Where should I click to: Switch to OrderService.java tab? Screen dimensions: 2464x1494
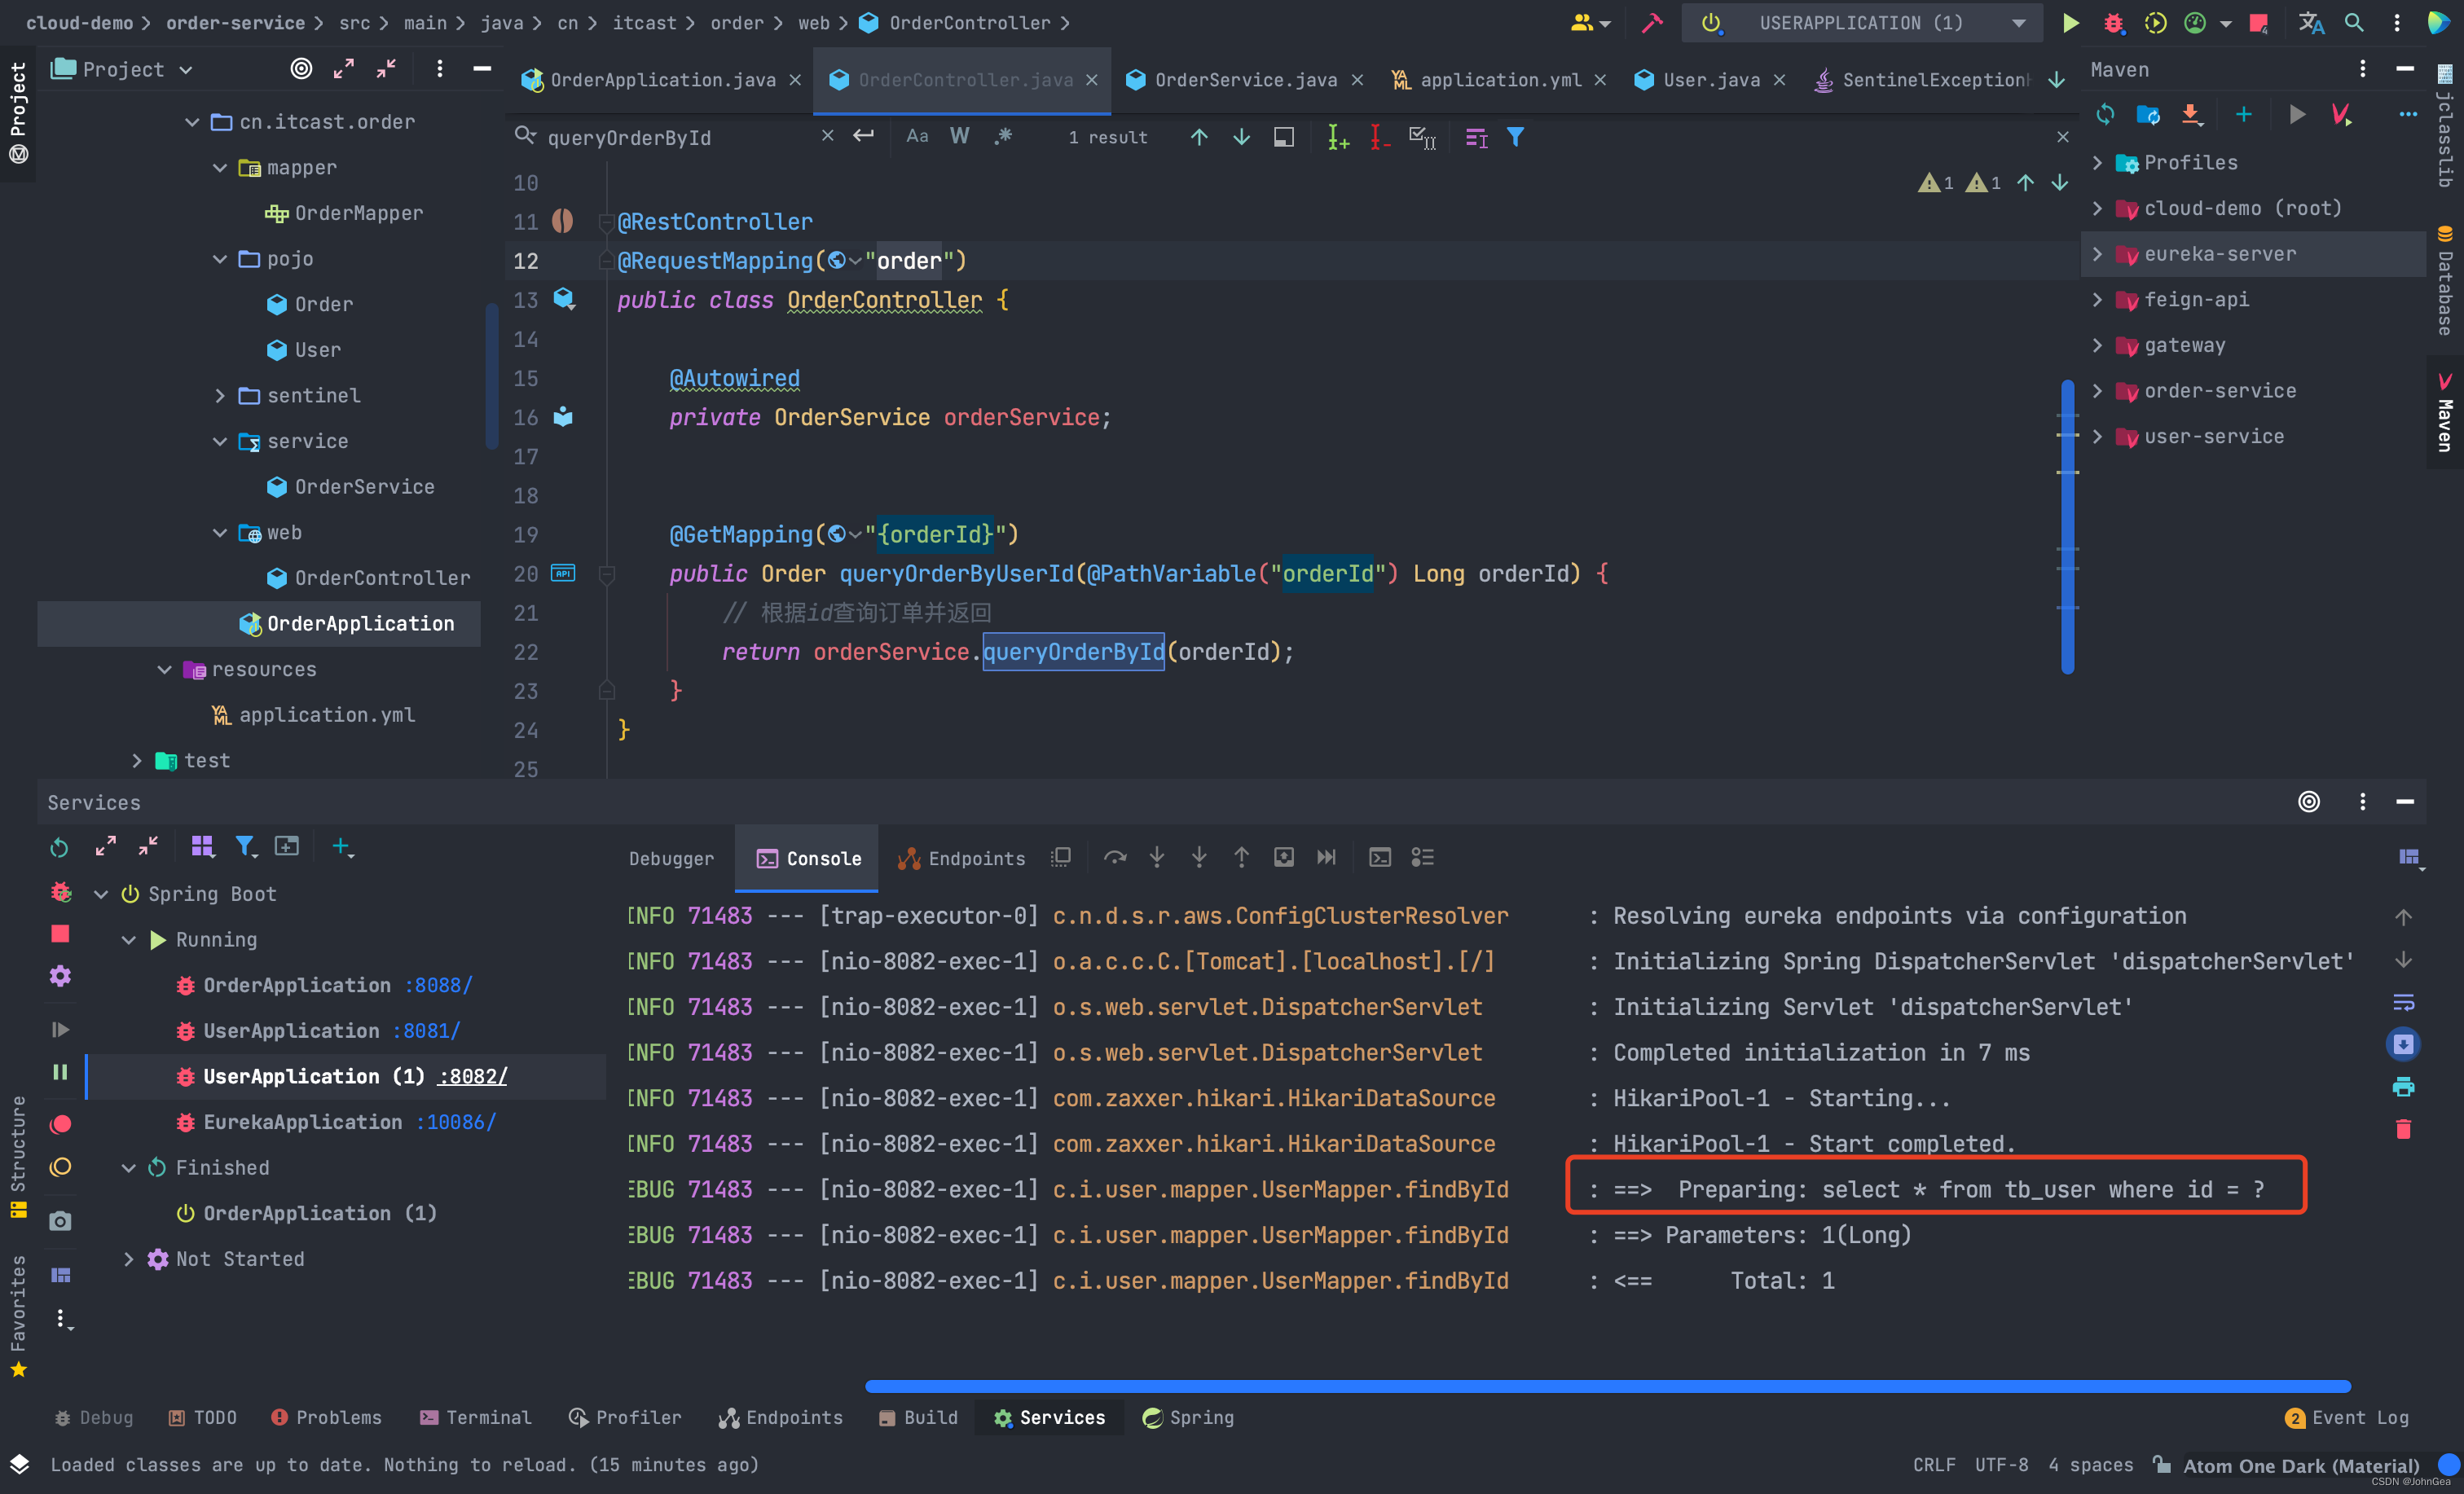point(1245,80)
